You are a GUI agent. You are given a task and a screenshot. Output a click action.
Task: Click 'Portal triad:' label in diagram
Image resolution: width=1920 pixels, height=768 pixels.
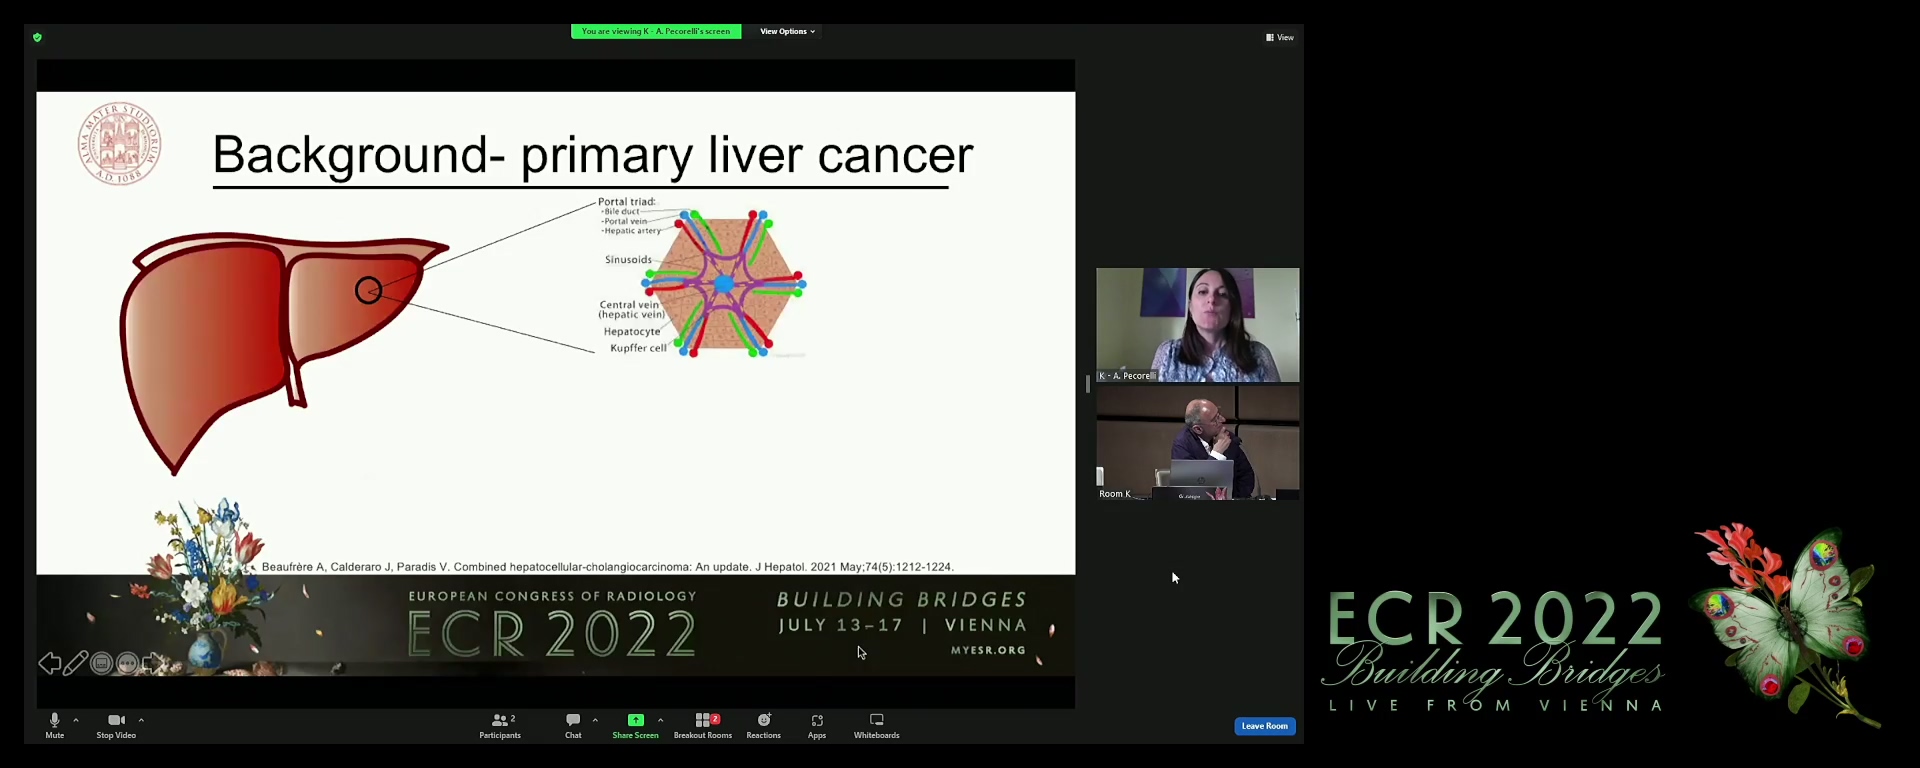click(627, 201)
